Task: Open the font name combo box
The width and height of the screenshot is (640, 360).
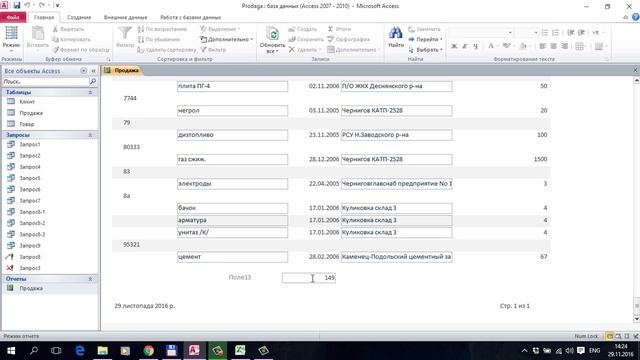Action: coord(481,33)
